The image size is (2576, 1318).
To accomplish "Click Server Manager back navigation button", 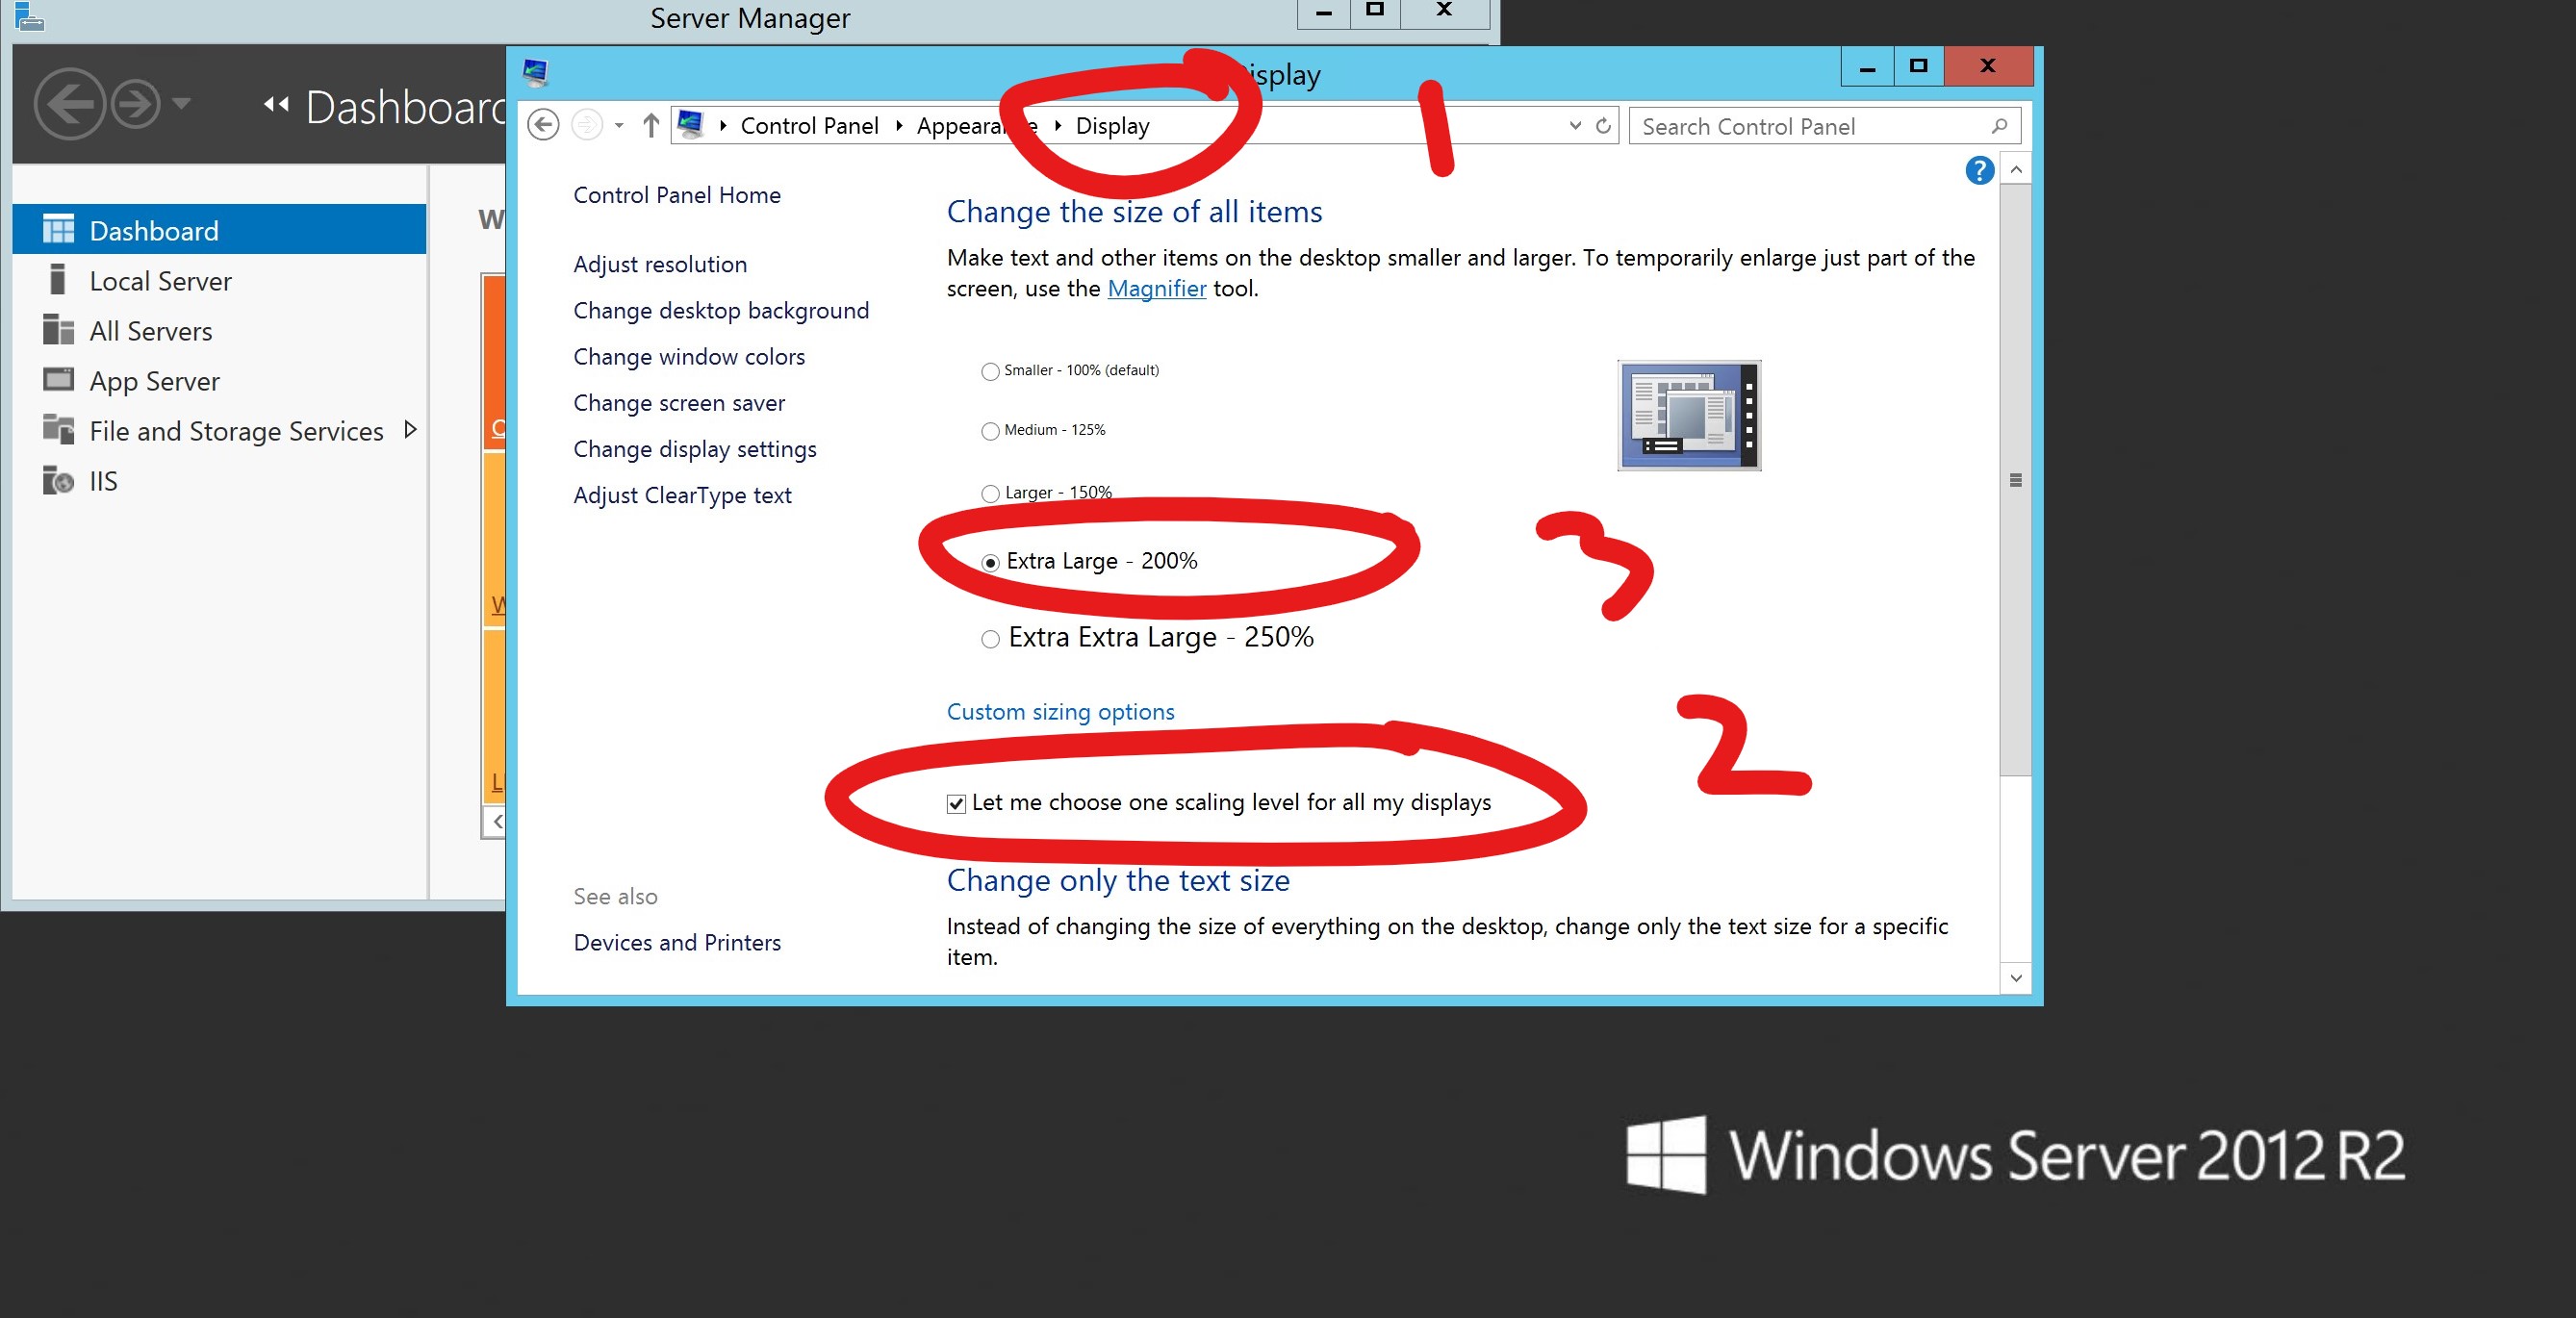I will [69, 104].
